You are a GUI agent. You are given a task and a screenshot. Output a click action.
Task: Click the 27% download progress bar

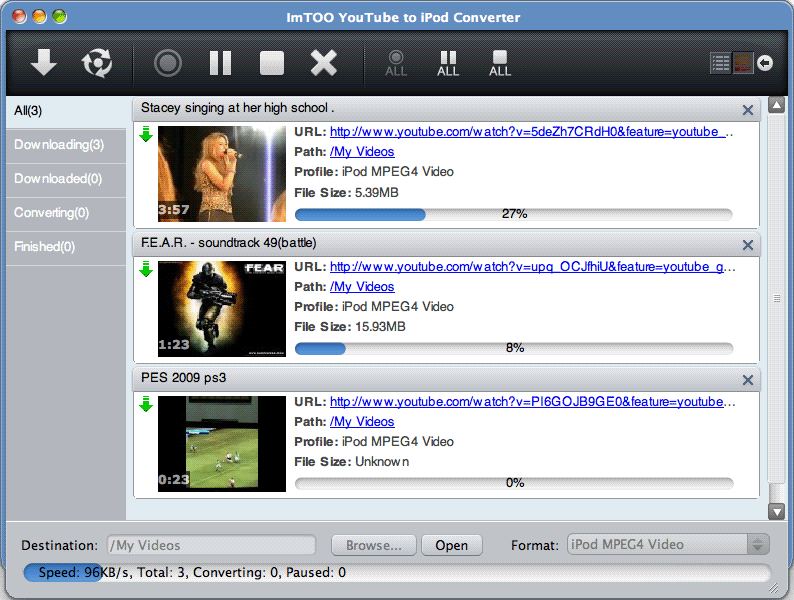pyautogui.click(x=514, y=215)
